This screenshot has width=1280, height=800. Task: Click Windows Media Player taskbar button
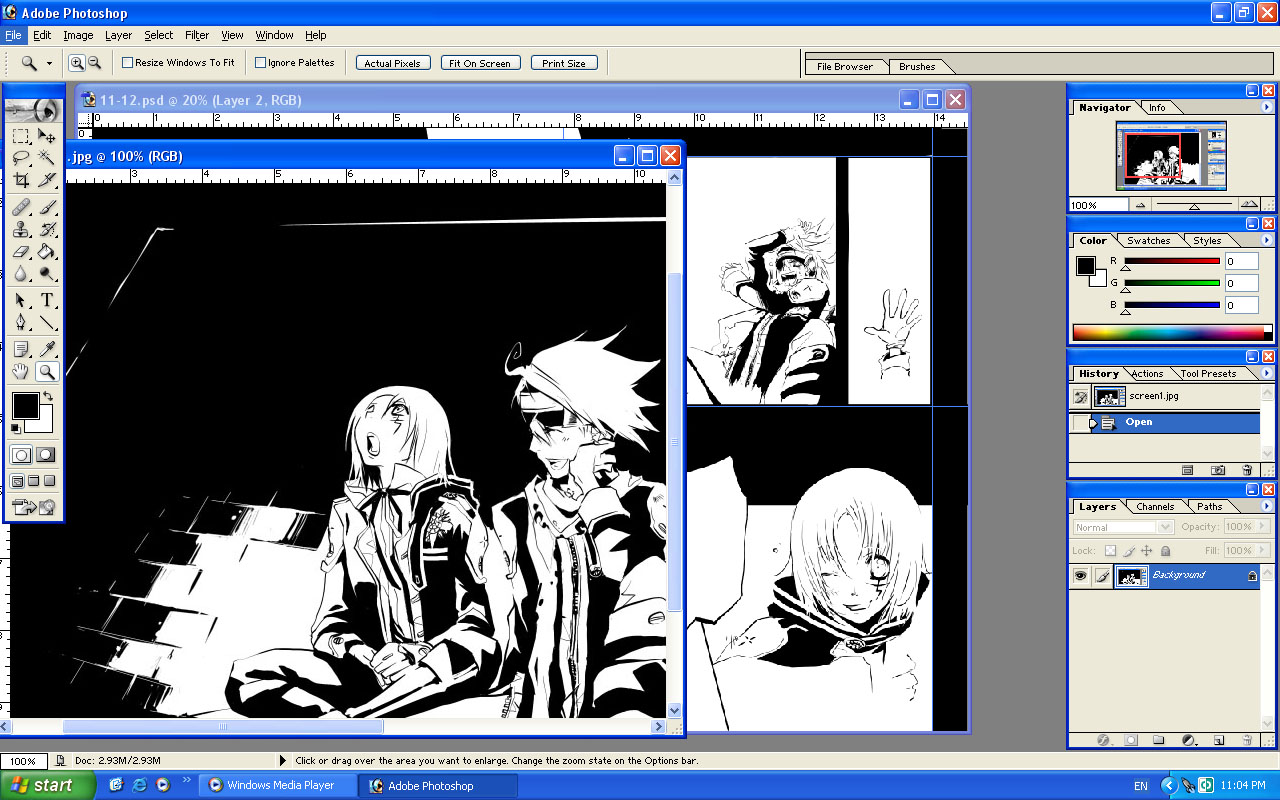pos(279,785)
